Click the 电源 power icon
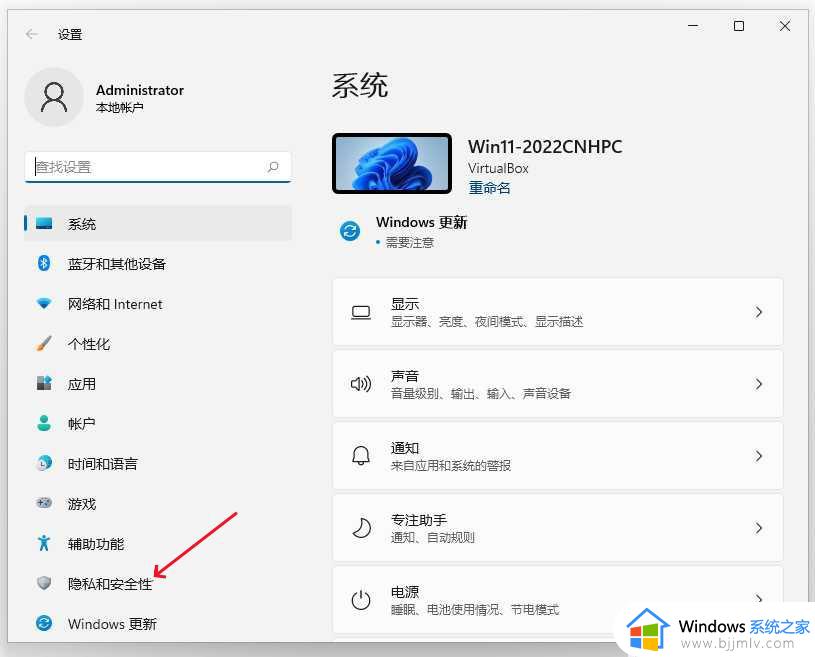Viewport: 815px width, 657px height. pyautogui.click(x=361, y=600)
